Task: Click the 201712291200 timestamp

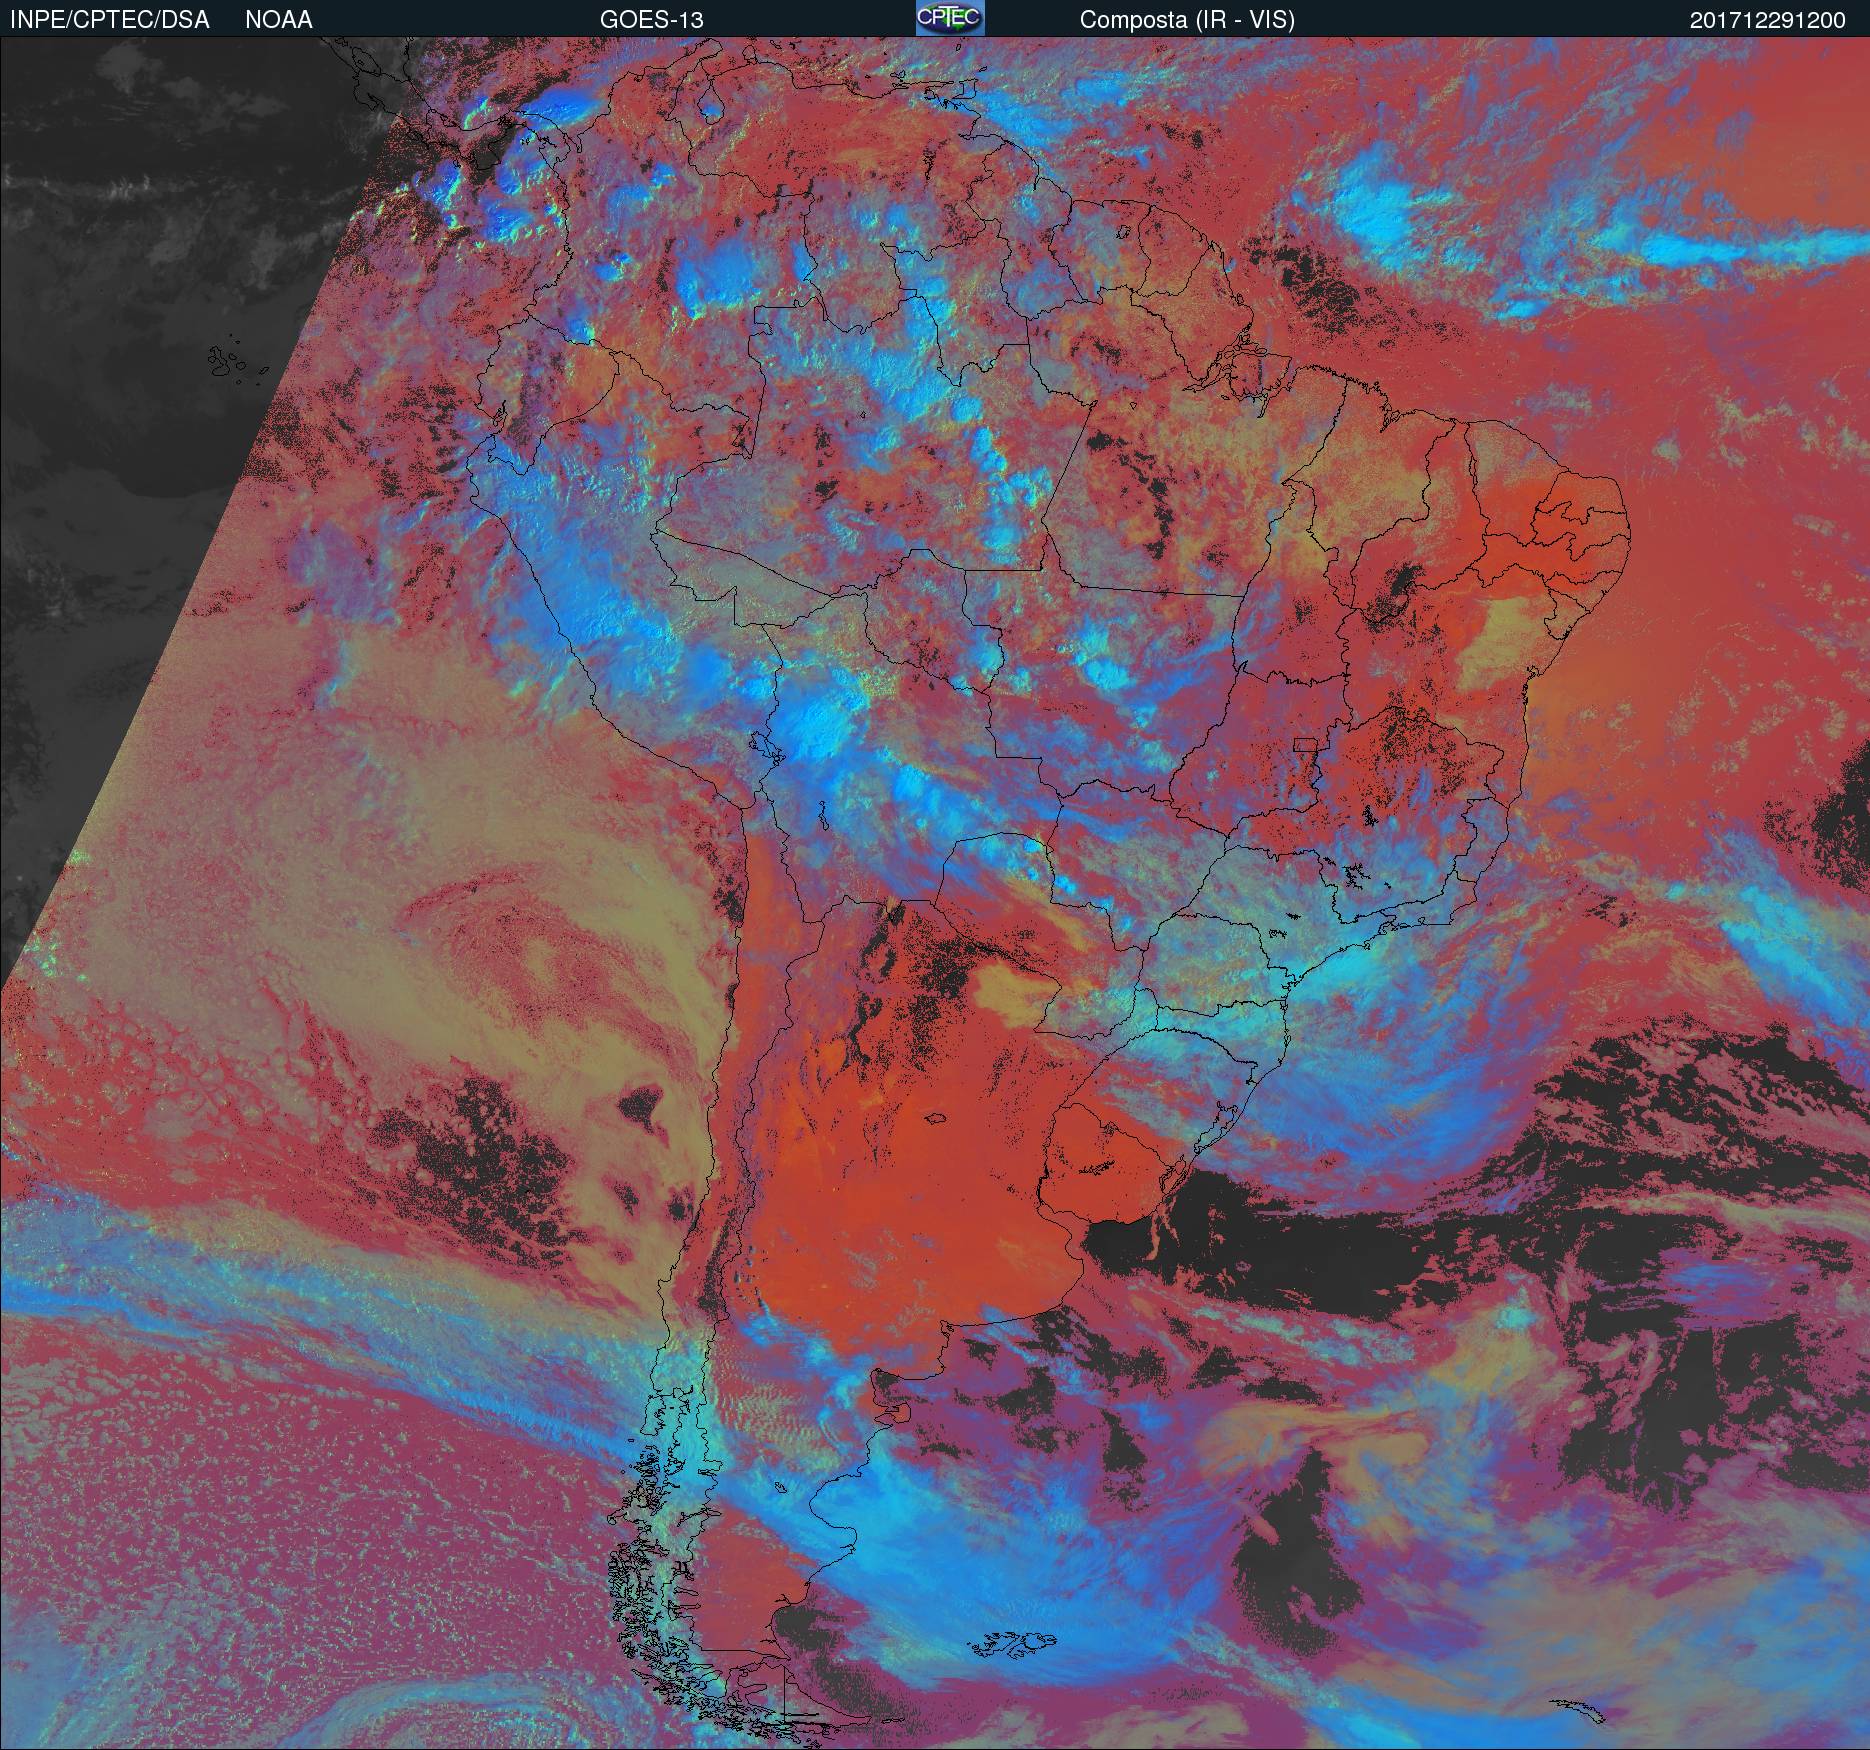Action: [1768, 20]
